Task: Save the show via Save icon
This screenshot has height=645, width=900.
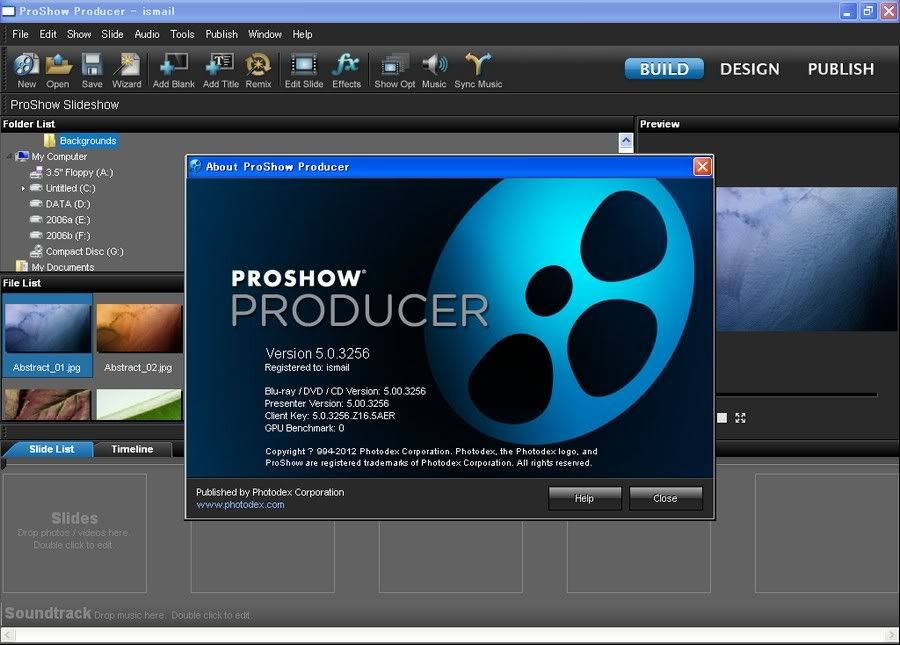Action: [x=92, y=71]
